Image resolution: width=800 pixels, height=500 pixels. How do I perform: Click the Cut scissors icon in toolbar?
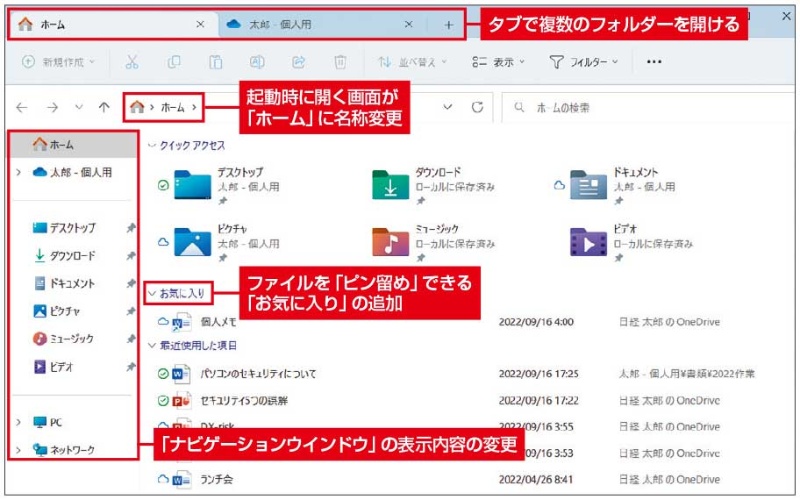(x=132, y=62)
